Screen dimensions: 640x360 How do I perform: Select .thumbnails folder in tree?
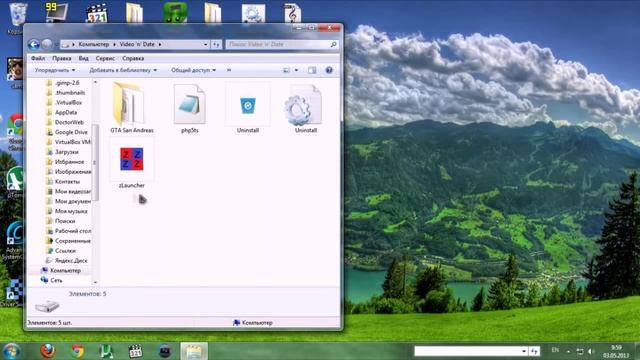(66, 93)
